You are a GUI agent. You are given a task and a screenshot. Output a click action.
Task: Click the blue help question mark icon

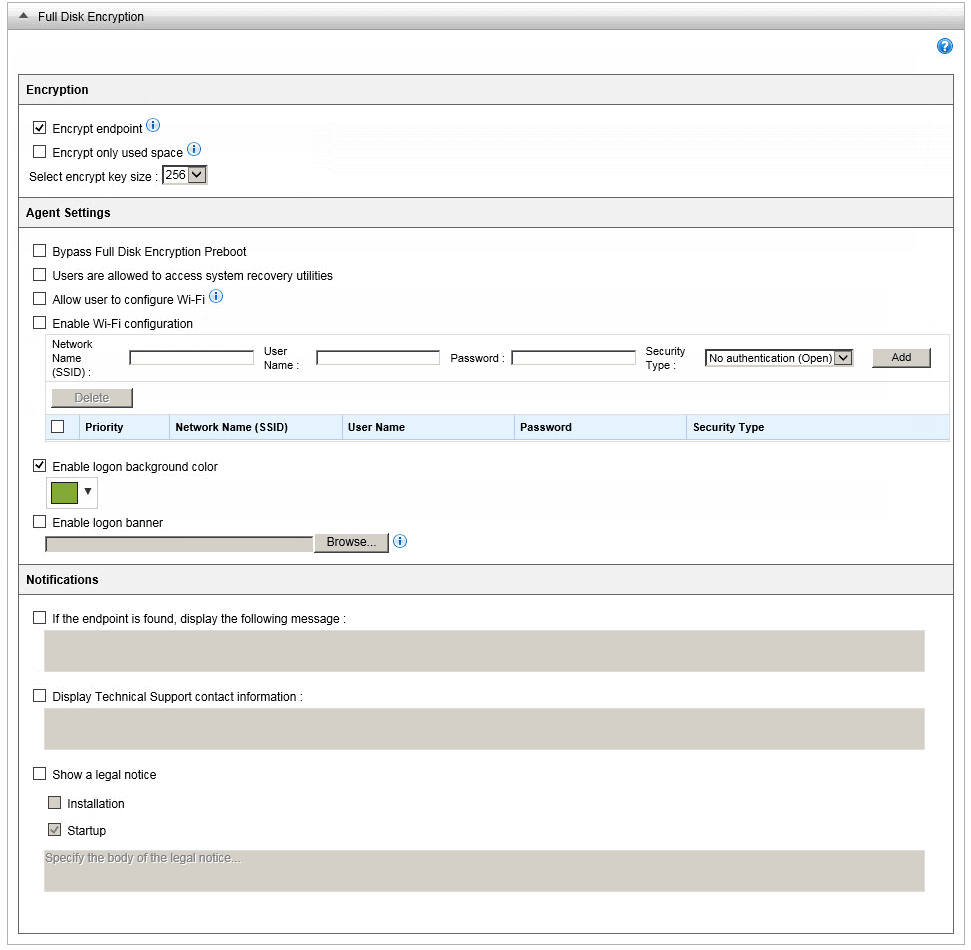click(944, 47)
